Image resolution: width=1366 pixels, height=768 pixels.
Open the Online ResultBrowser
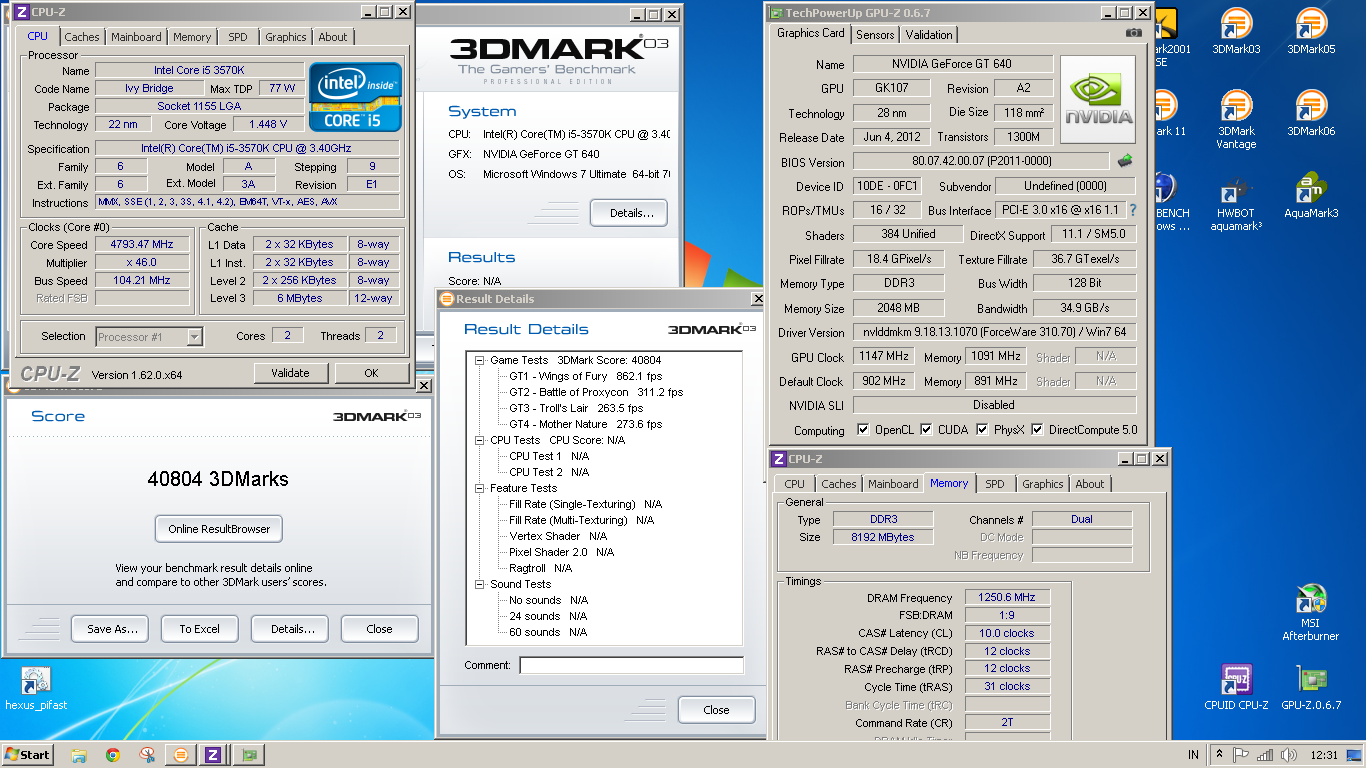coord(219,529)
